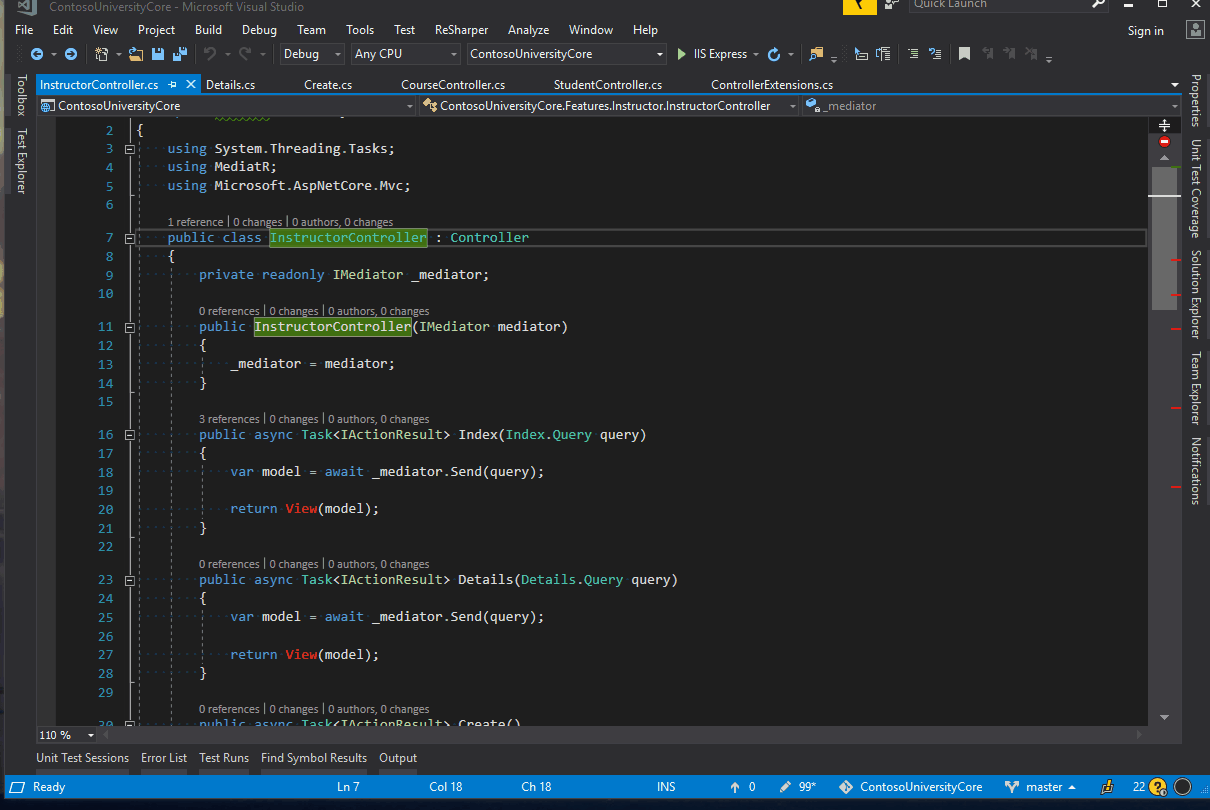This screenshot has width=1210, height=810.
Task: Switch to the Details.cs tab
Action: (x=230, y=85)
